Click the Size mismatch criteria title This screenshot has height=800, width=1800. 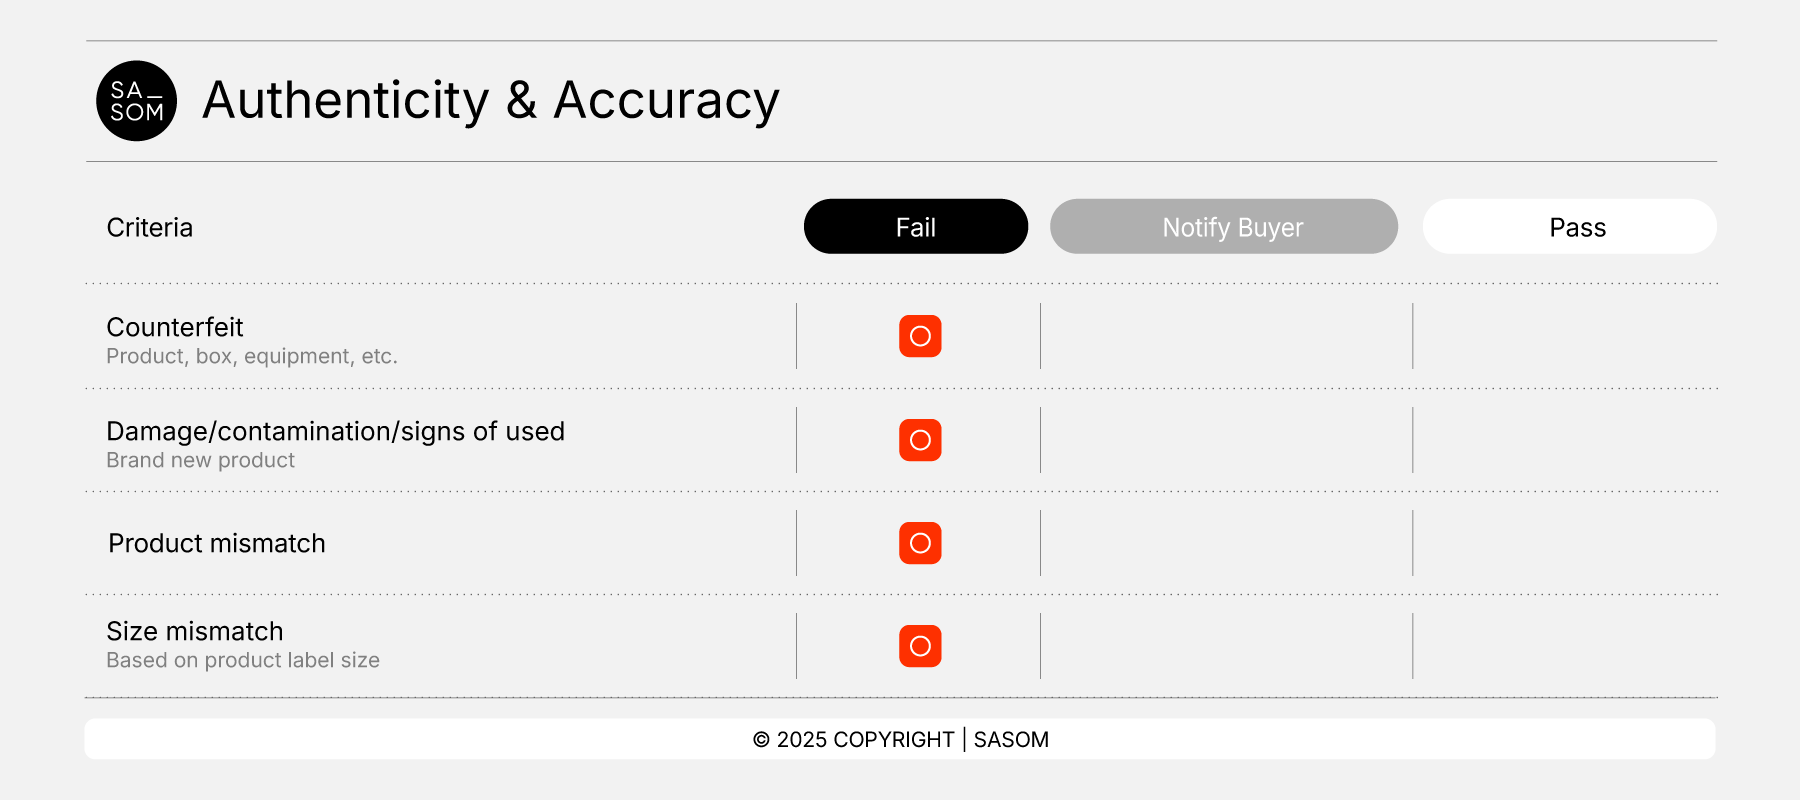pos(195,631)
